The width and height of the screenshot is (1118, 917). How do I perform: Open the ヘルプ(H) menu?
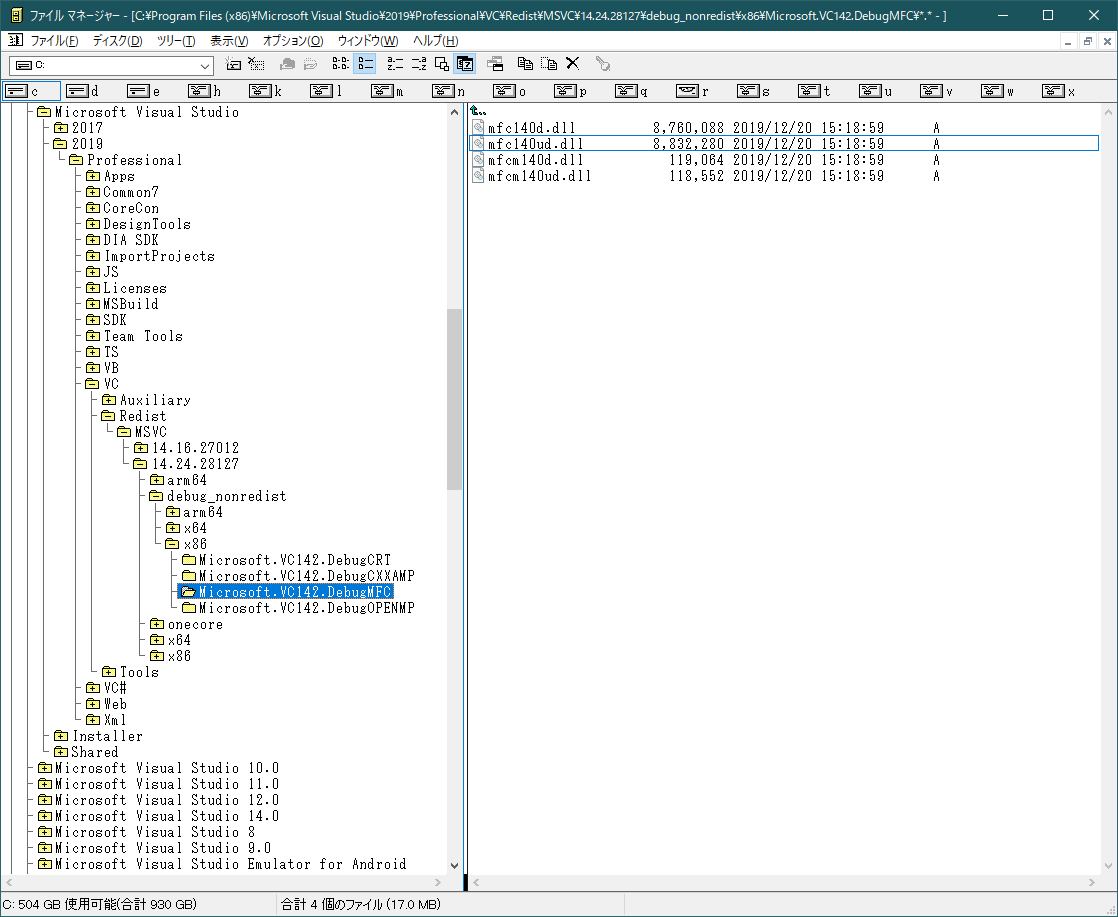coord(436,41)
